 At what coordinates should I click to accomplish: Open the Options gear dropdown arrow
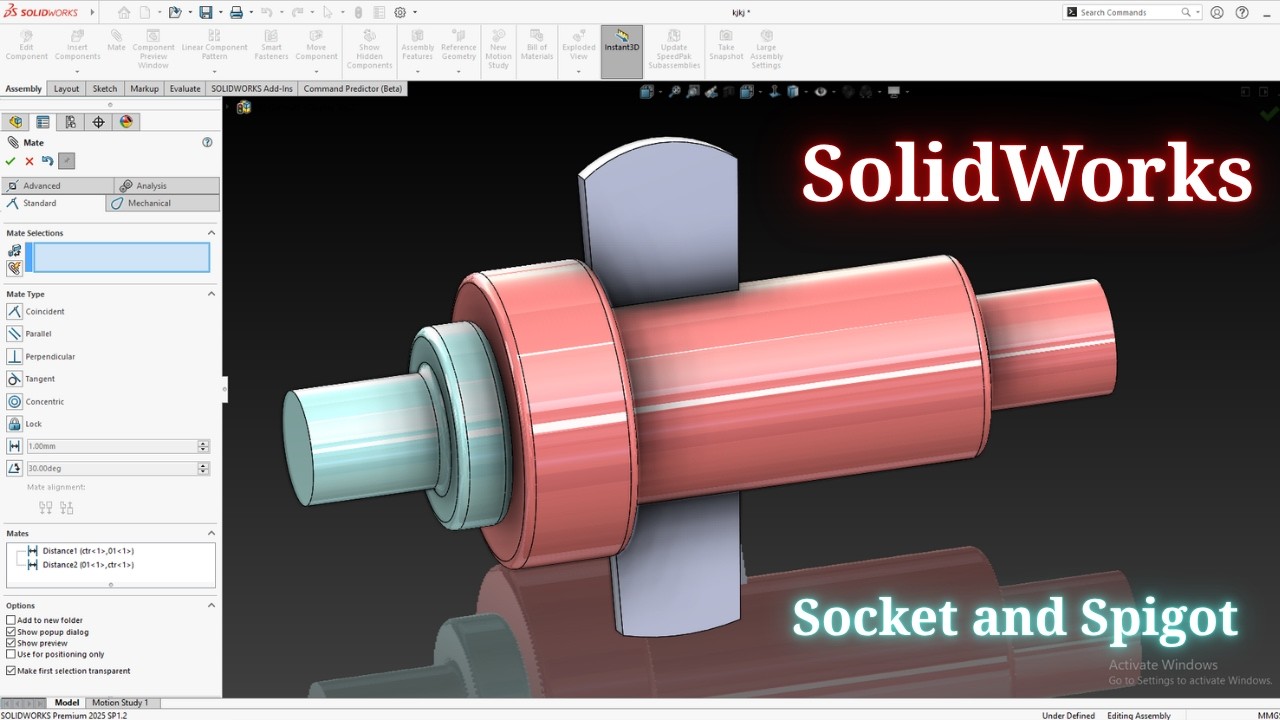(x=415, y=13)
